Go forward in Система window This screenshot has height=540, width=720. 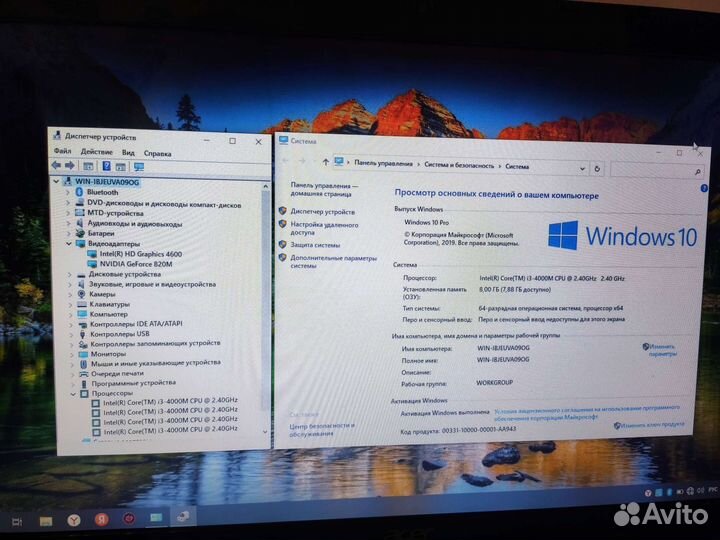point(302,161)
